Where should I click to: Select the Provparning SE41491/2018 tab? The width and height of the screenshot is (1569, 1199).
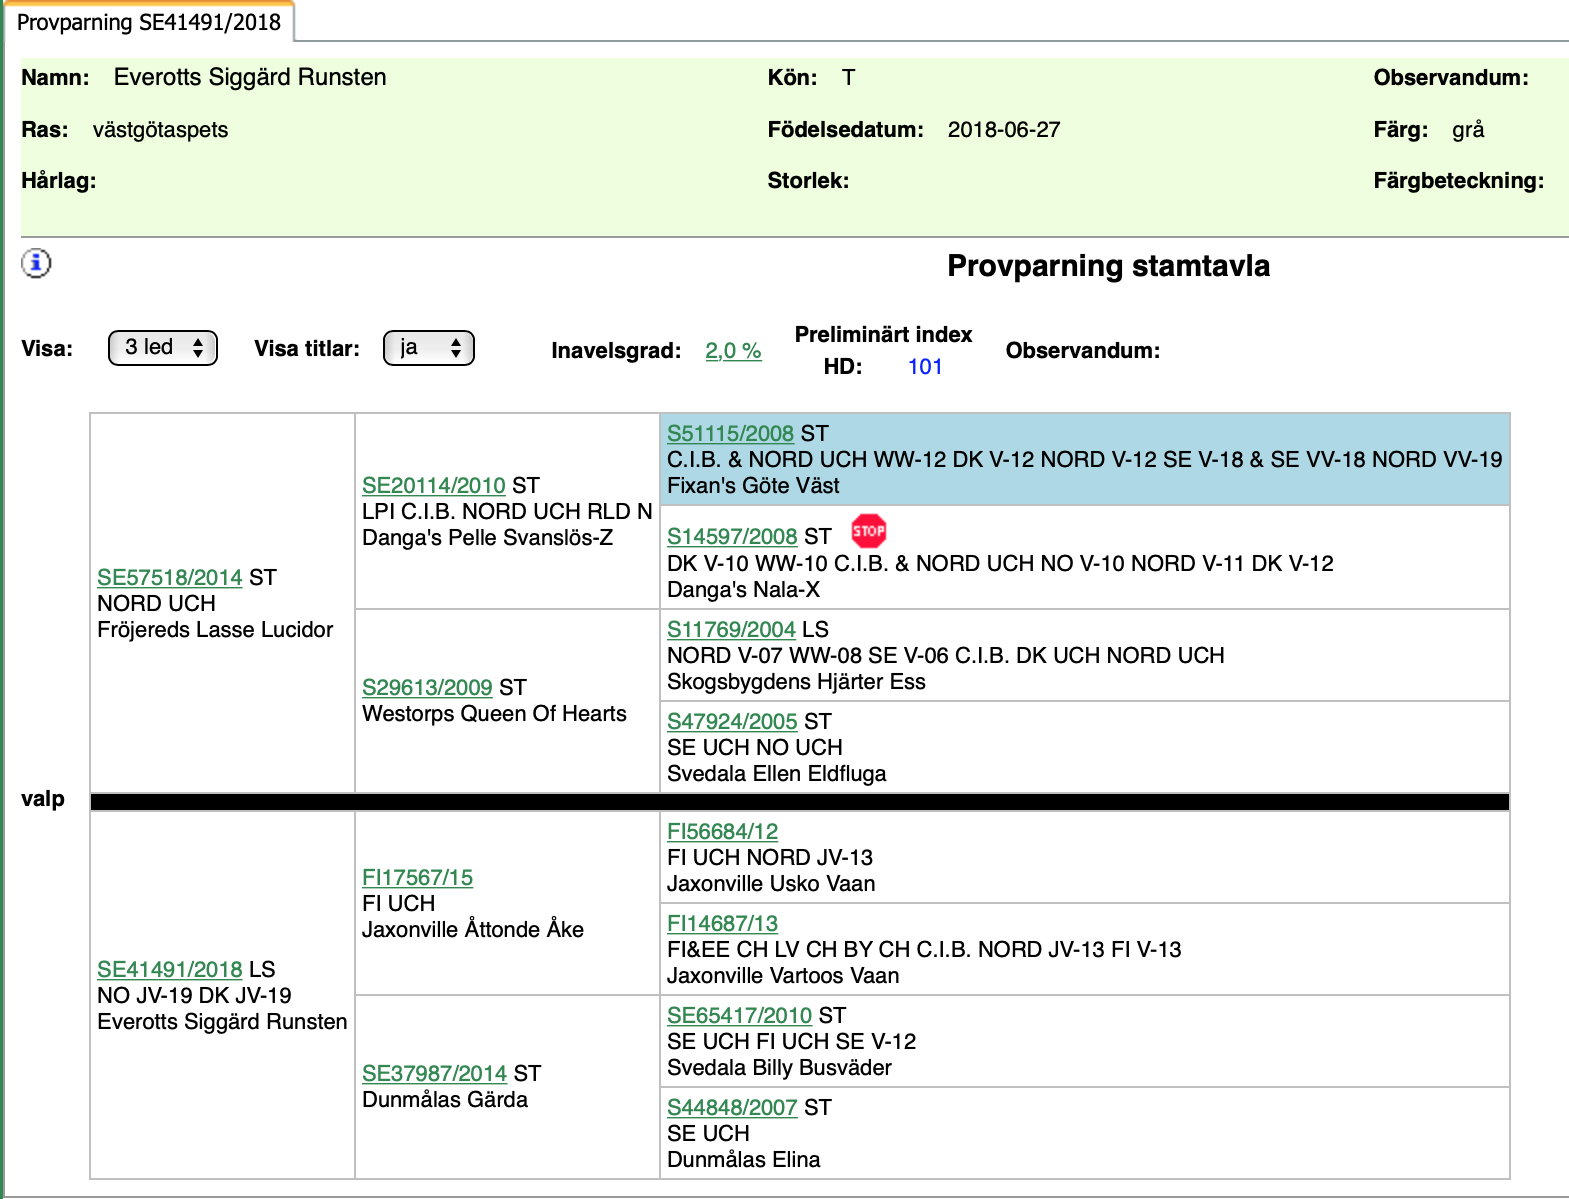click(149, 22)
